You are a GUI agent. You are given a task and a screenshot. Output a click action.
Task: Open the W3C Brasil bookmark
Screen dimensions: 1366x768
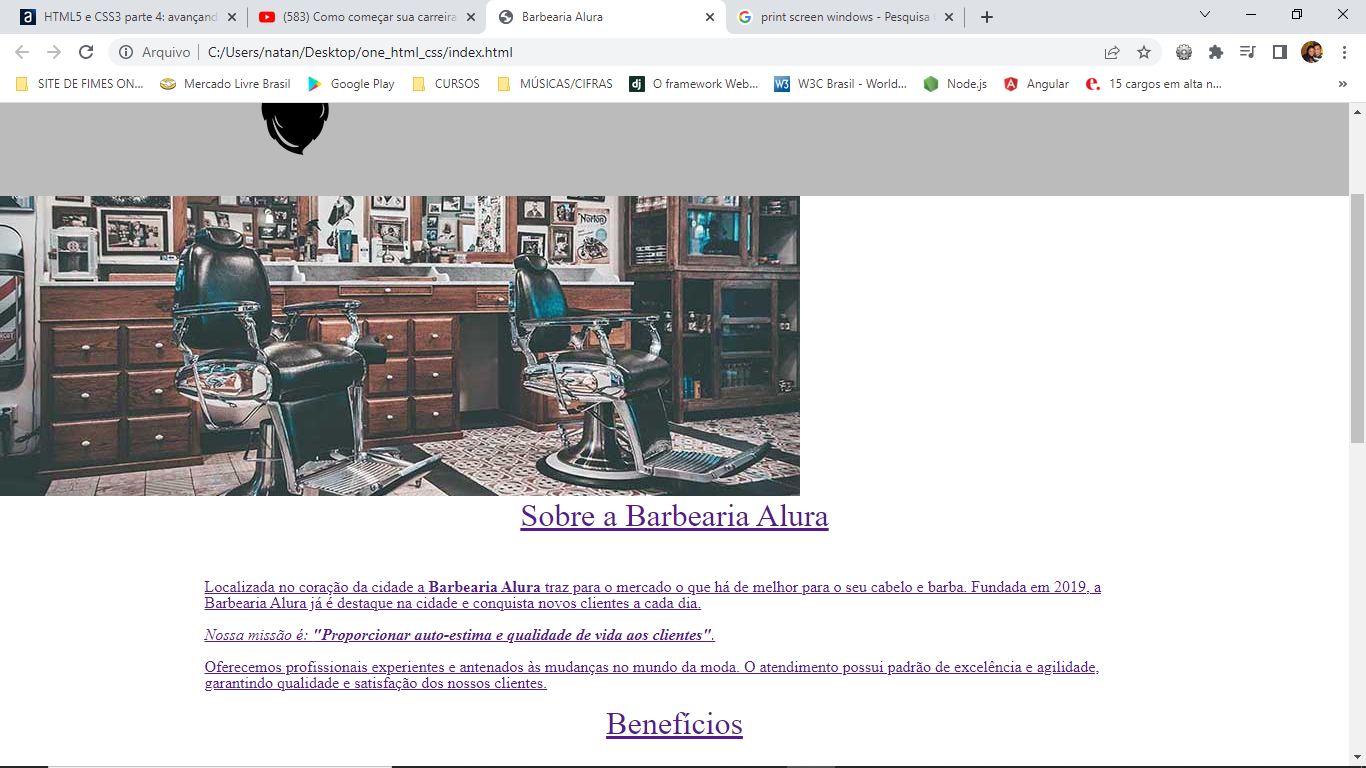pyautogui.click(x=840, y=84)
